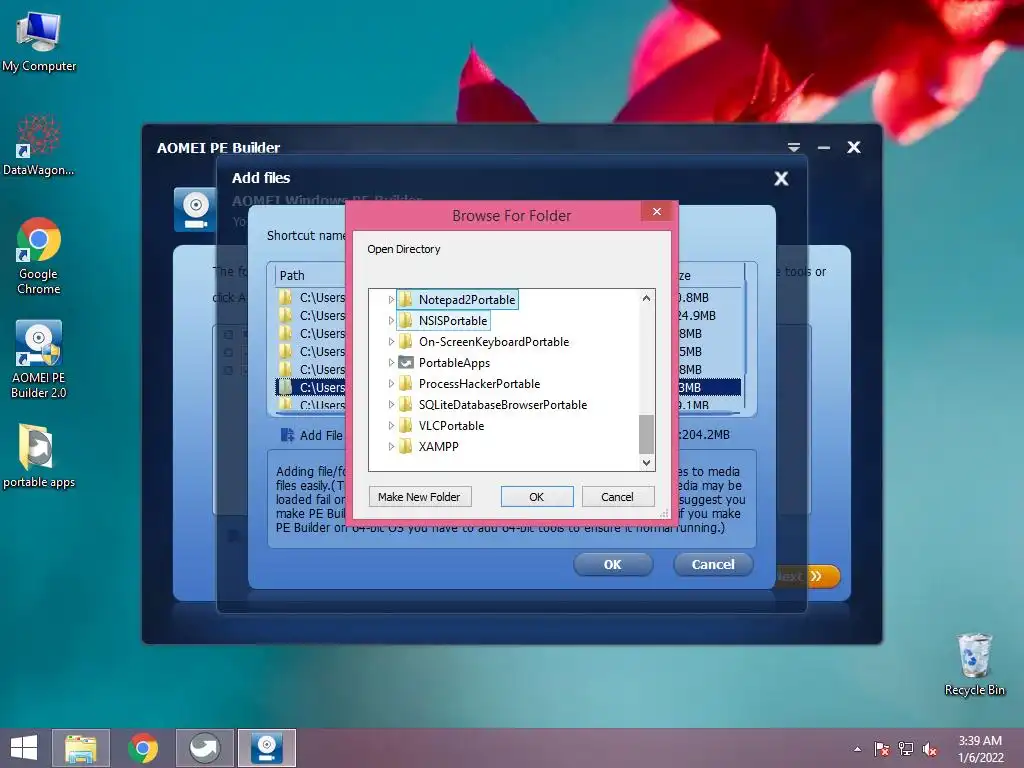The width and height of the screenshot is (1024, 768).
Task: Expand the ProcessHackerPortable tree node
Action: pos(391,383)
